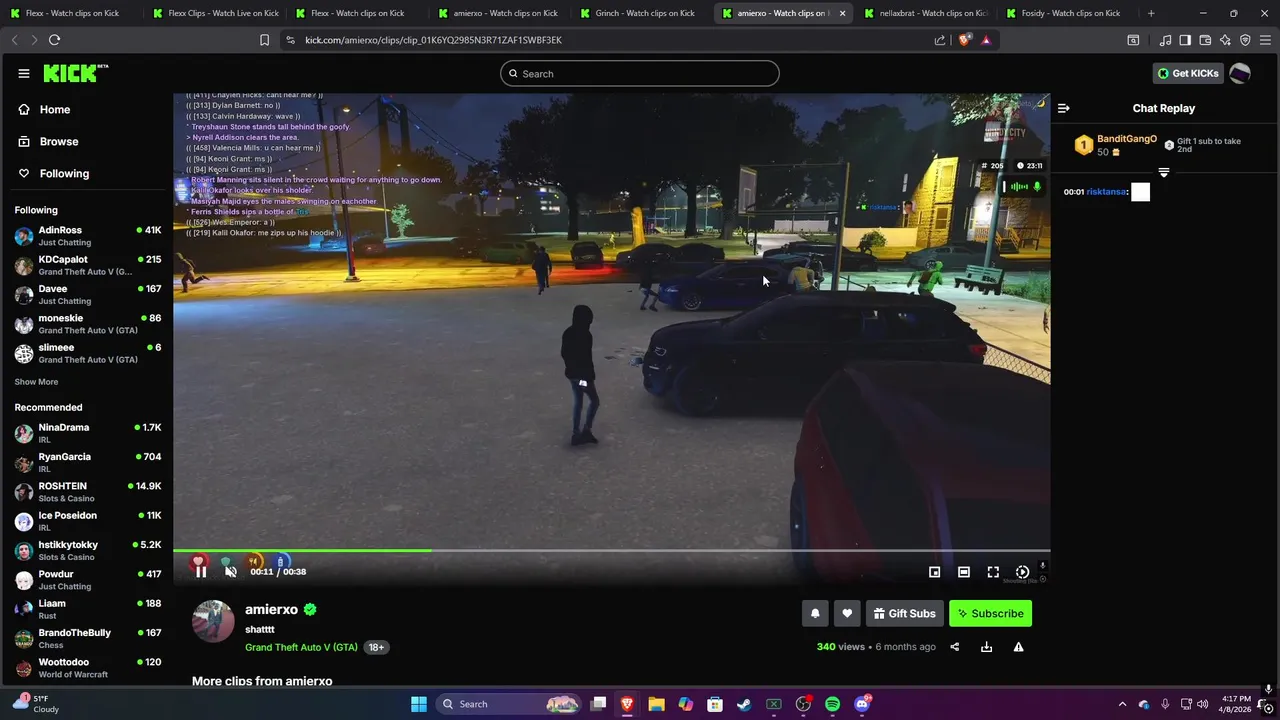Image resolution: width=1280 pixels, height=720 pixels.
Task: Seek on the video progress bar
Action: tap(611, 550)
